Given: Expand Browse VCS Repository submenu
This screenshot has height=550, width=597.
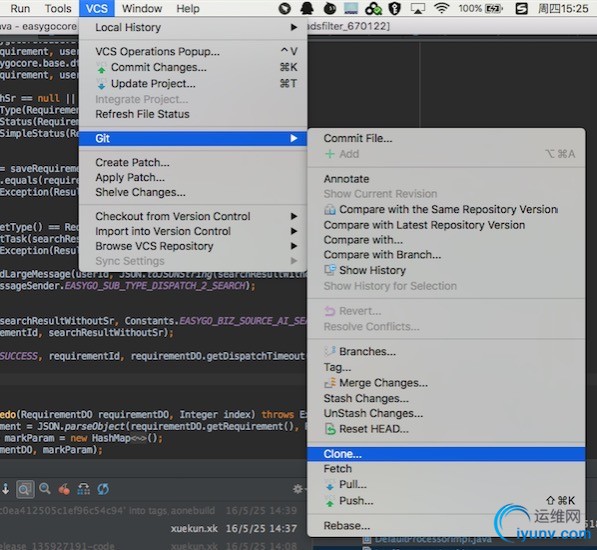Looking at the screenshot, I should click(193, 246).
